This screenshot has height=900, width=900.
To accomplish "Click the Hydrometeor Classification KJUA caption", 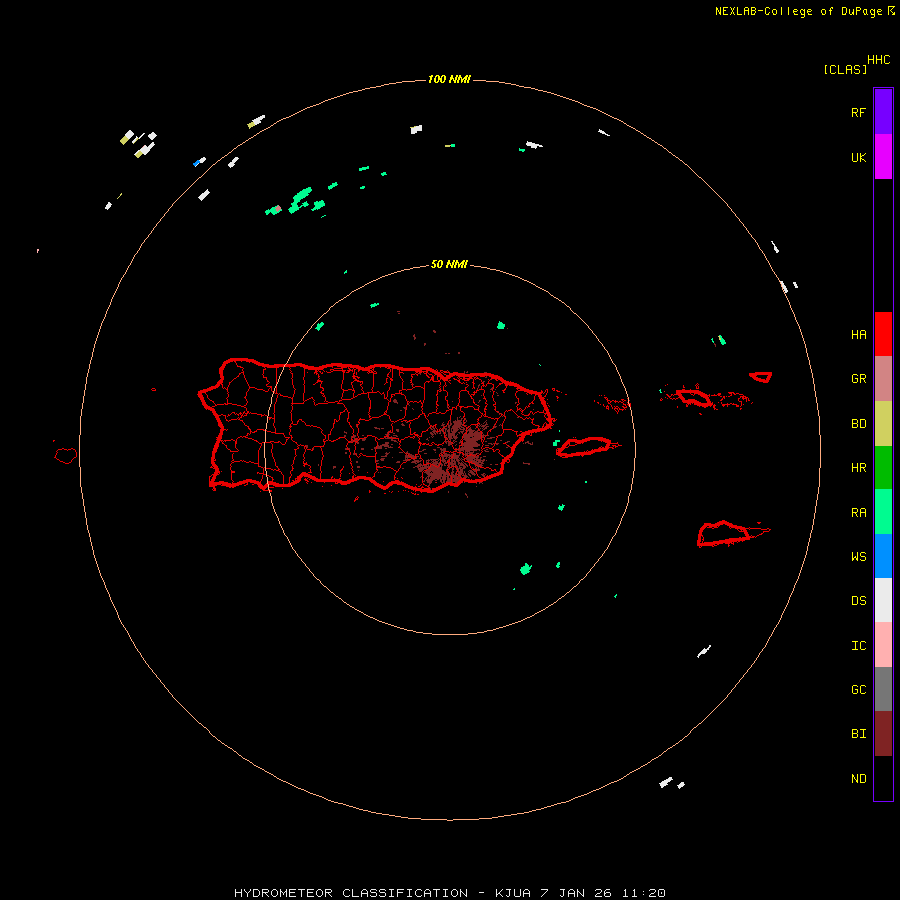I will (x=449, y=893).
